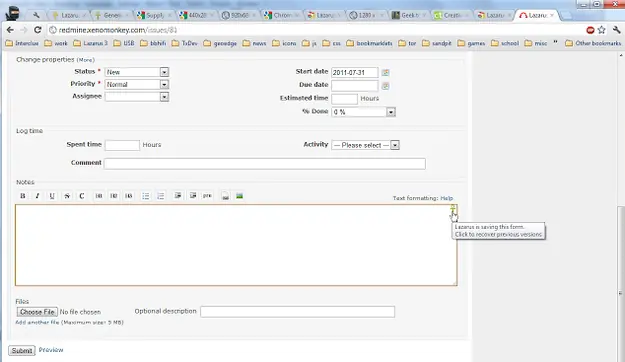
Task: Click the page vertical scrollbar thumb
Action: point(621,283)
